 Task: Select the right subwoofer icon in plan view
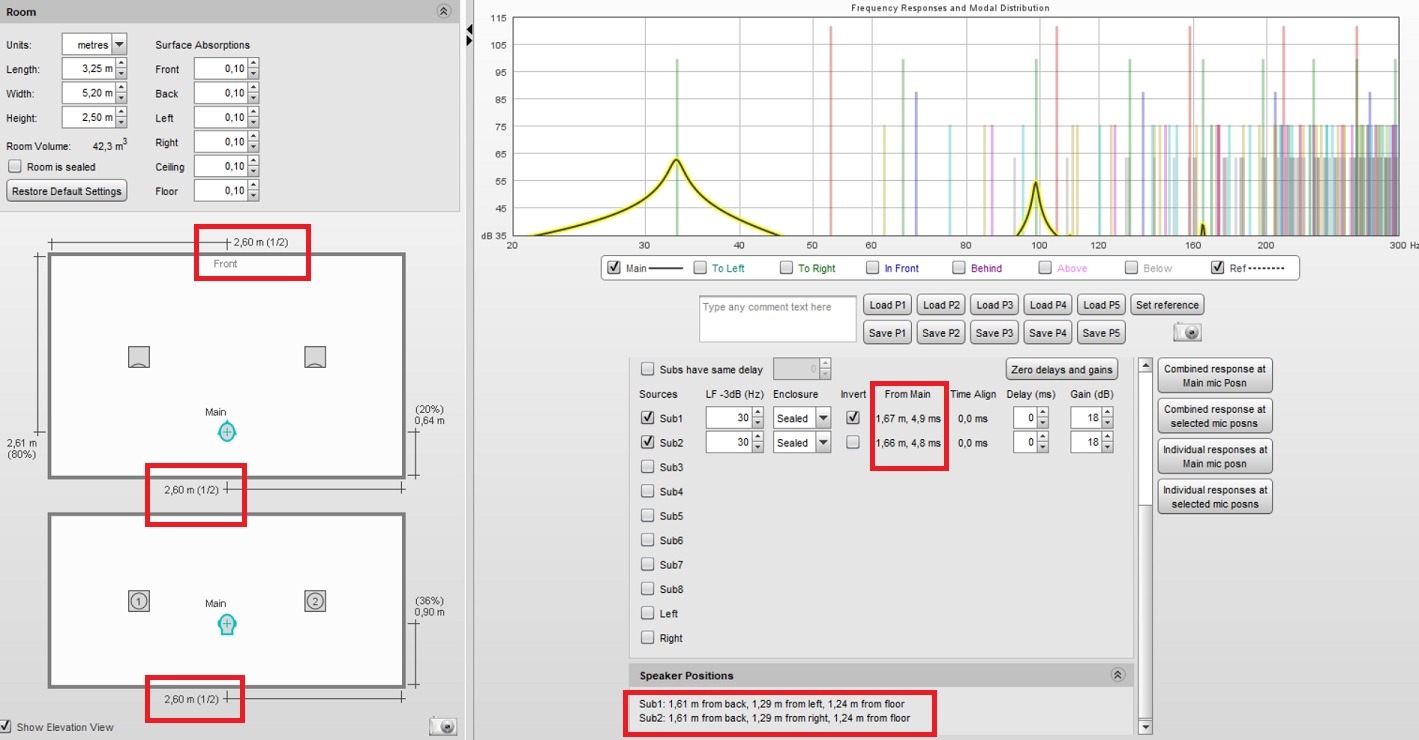(315, 357)
